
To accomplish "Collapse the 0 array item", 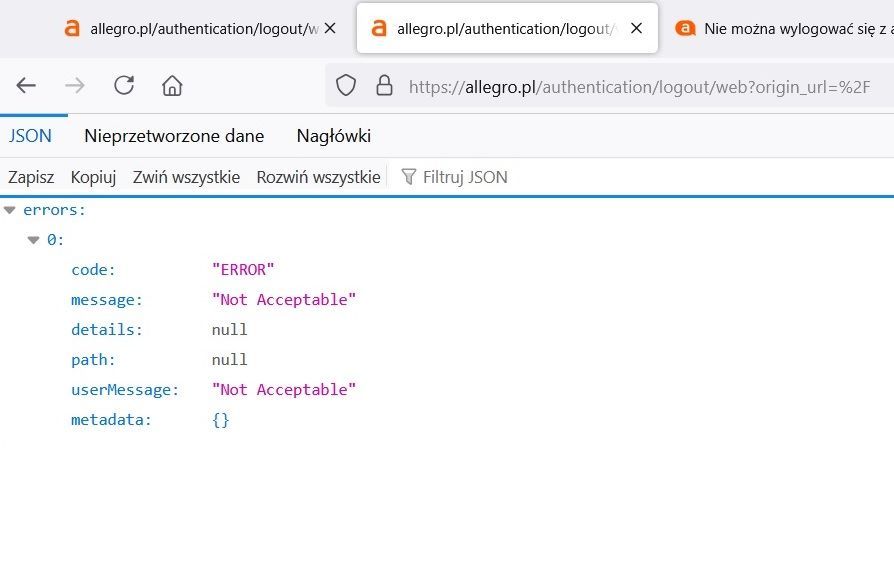I will point(33,240).
